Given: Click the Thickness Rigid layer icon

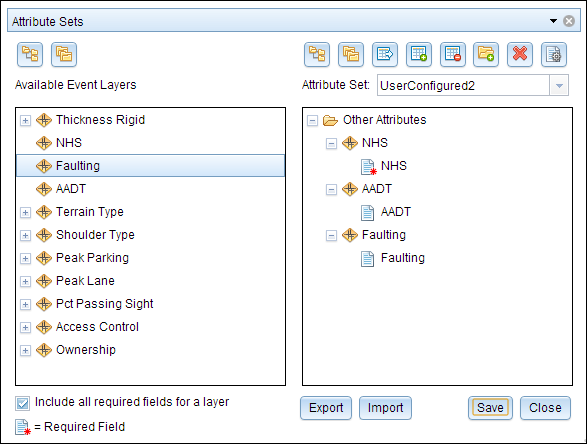Looking at the screenshot, I should coord(44,120).
